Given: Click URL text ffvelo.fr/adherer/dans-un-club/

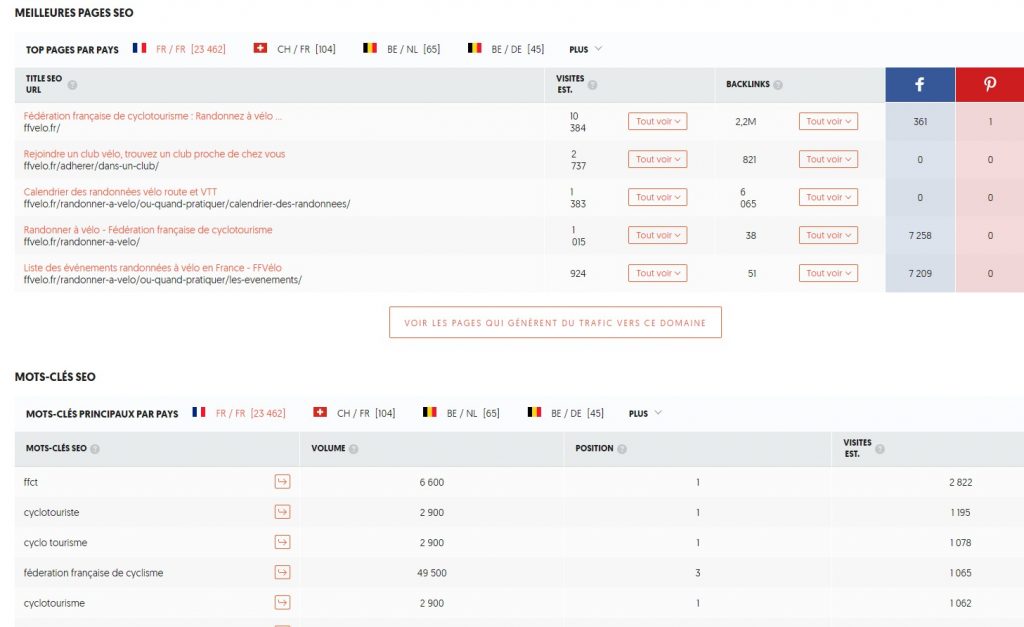Looking at the screenshot, I should pyautogui.click(x=91, y=166).
